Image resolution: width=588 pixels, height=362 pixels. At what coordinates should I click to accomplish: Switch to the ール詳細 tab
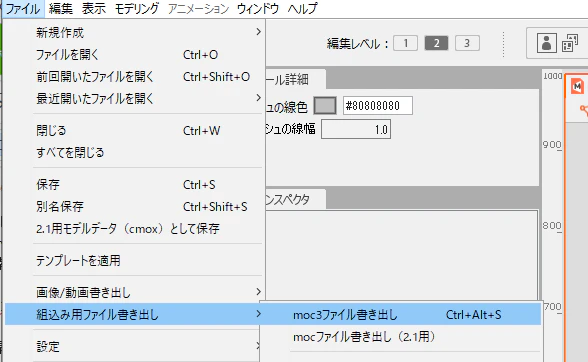point(295,79)
